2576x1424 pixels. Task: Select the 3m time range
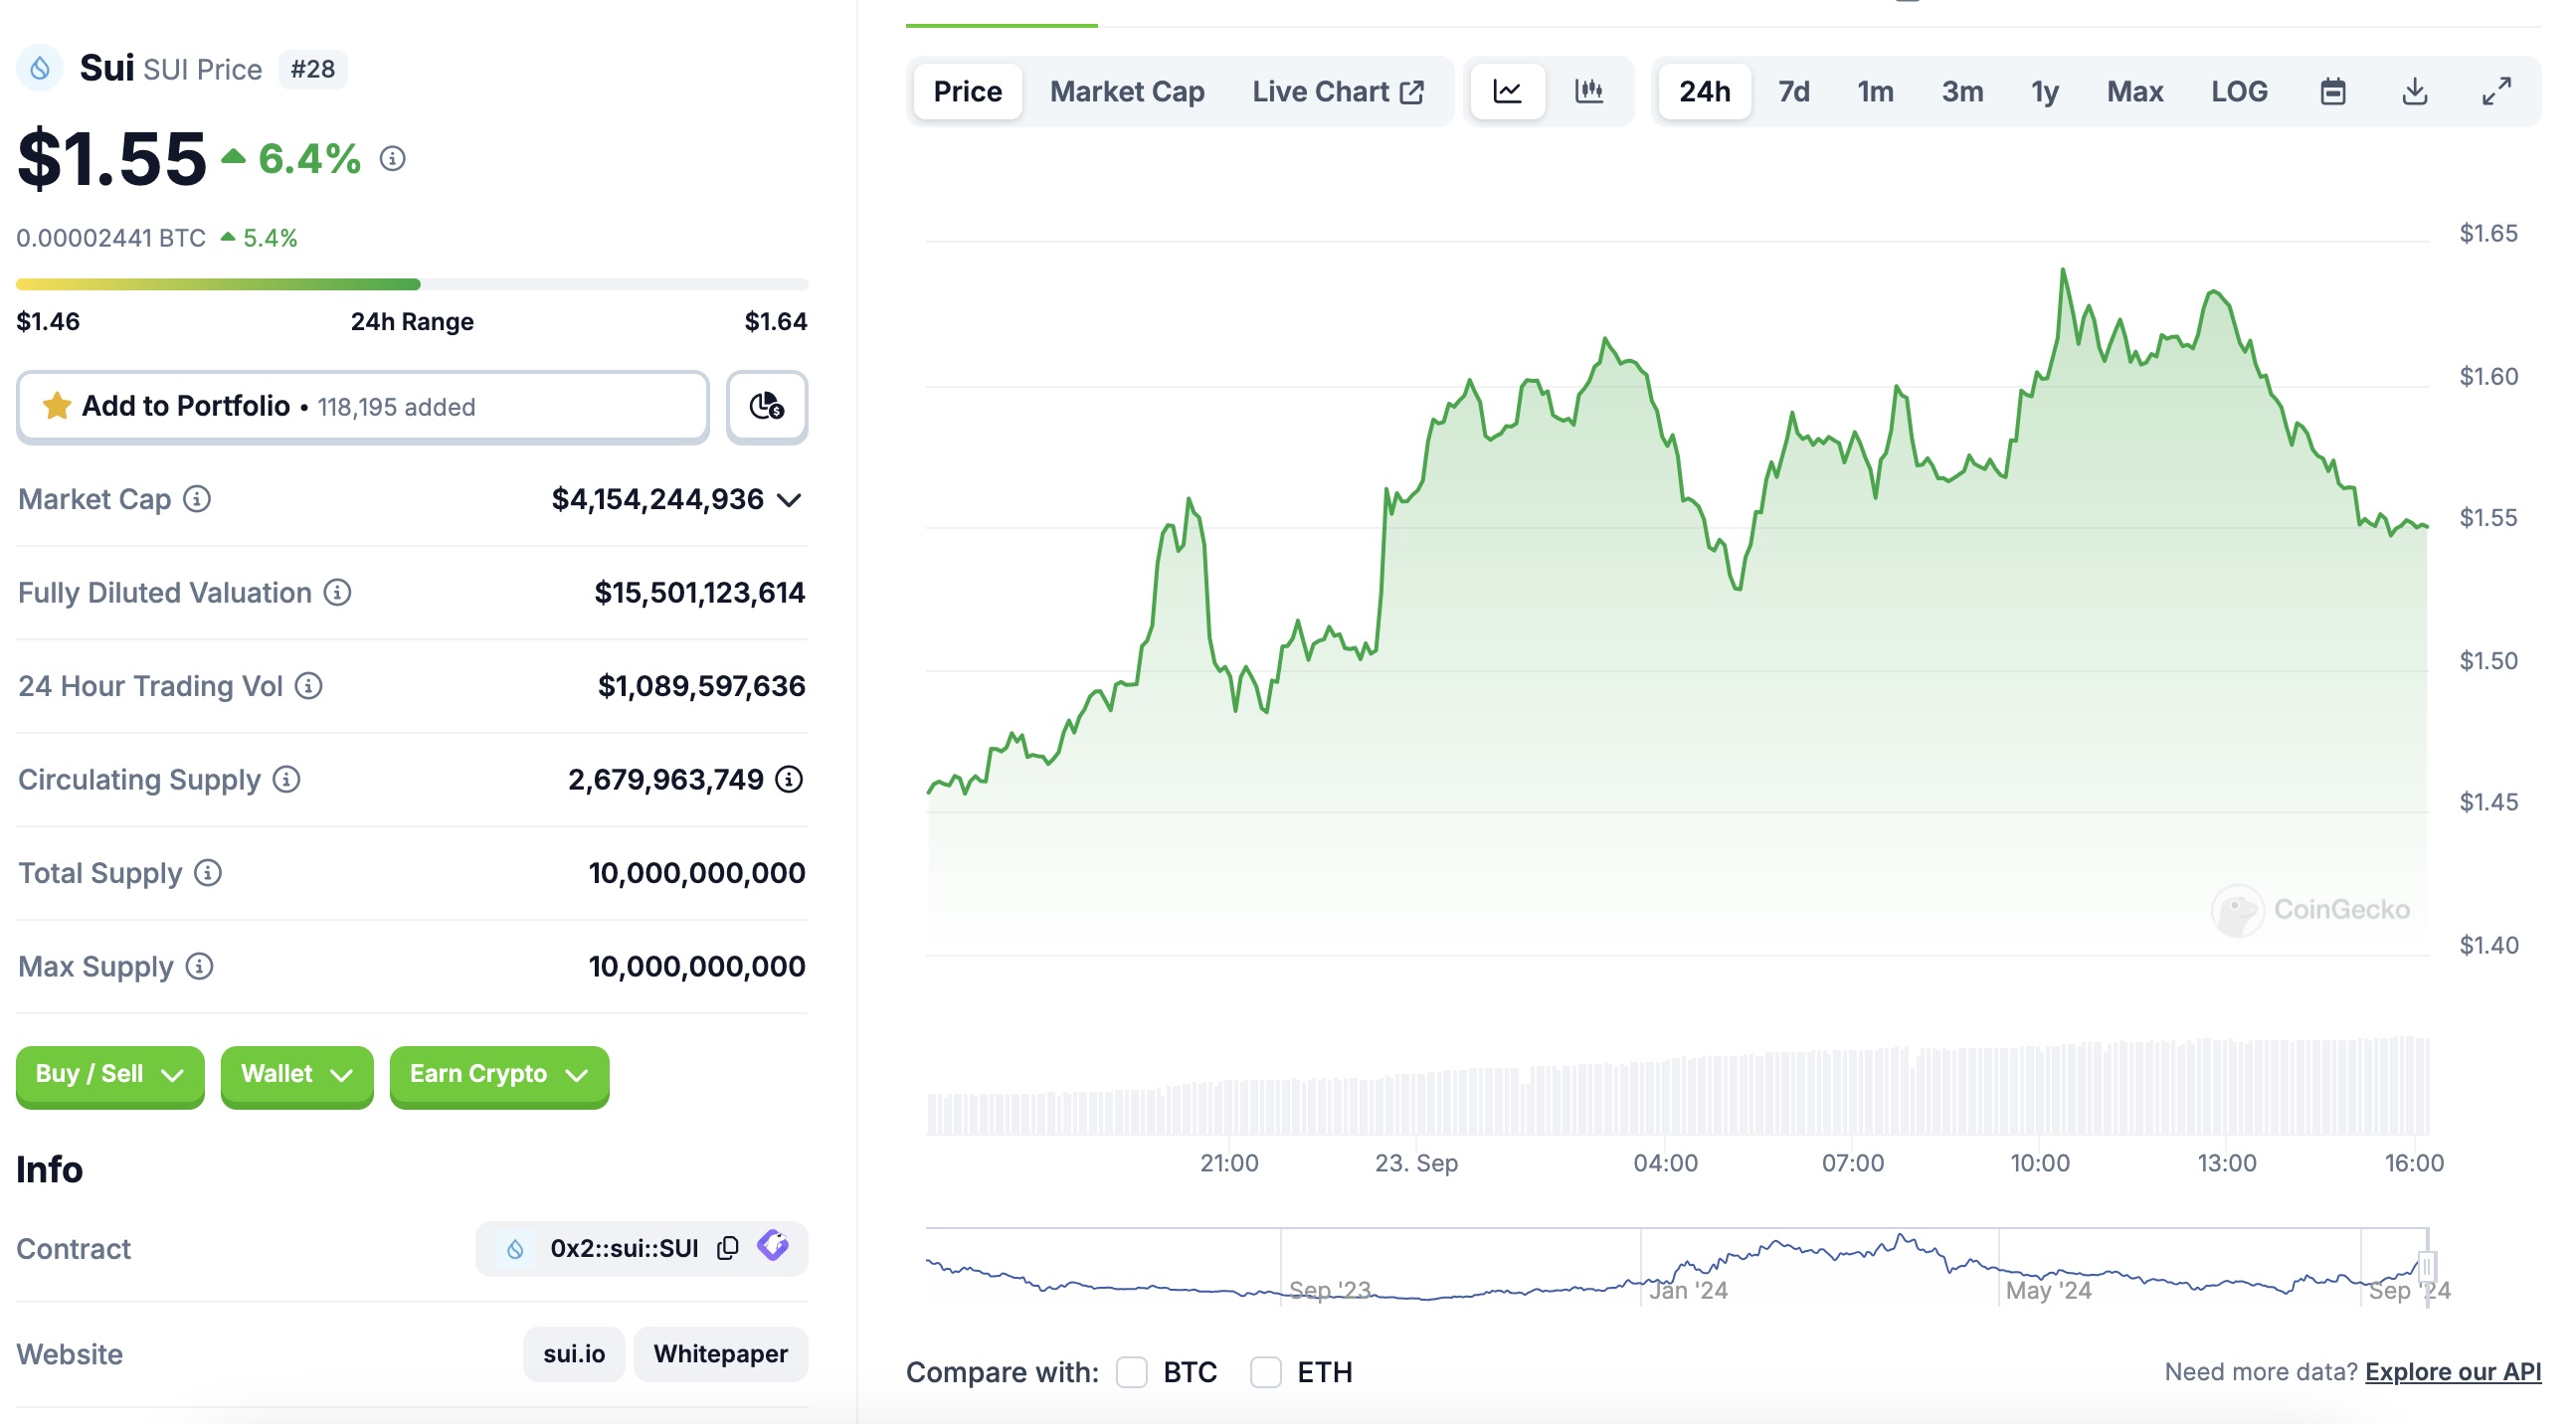coord(1962,92)
